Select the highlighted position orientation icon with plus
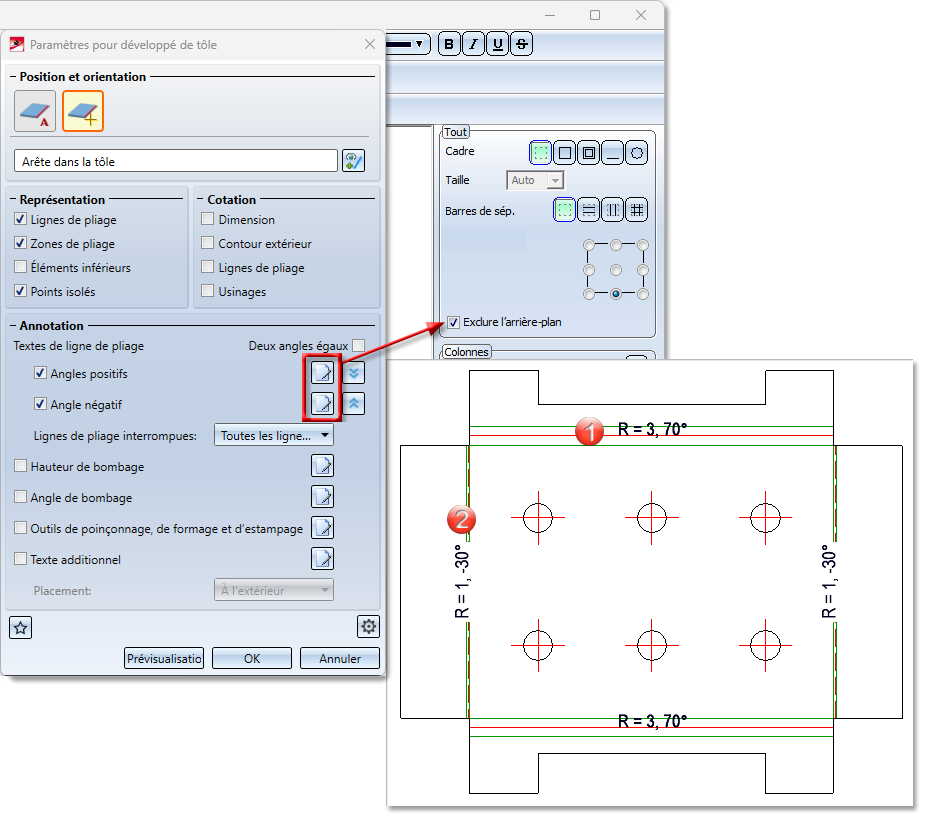 point(83,111)
